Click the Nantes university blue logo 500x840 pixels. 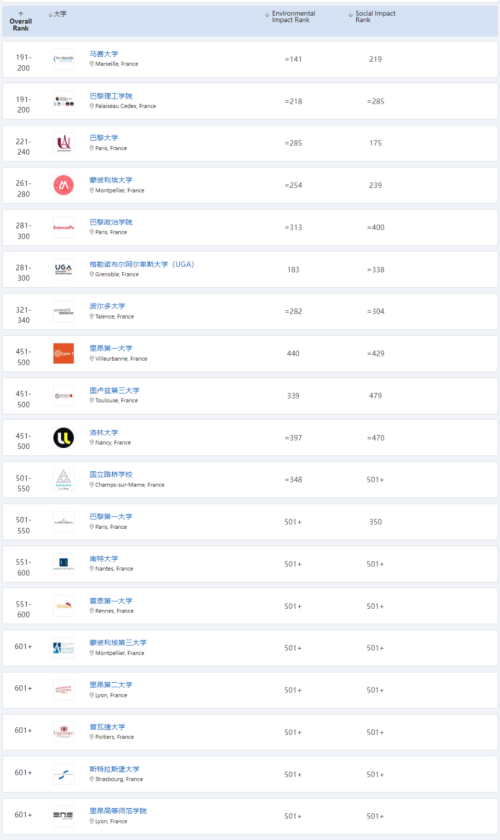pos(63,564)
